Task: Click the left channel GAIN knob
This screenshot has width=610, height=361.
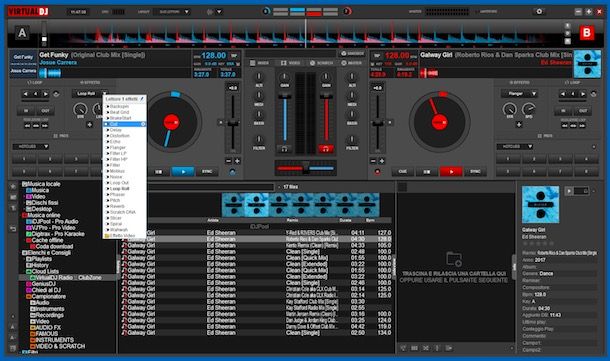Action: [284, 77]
